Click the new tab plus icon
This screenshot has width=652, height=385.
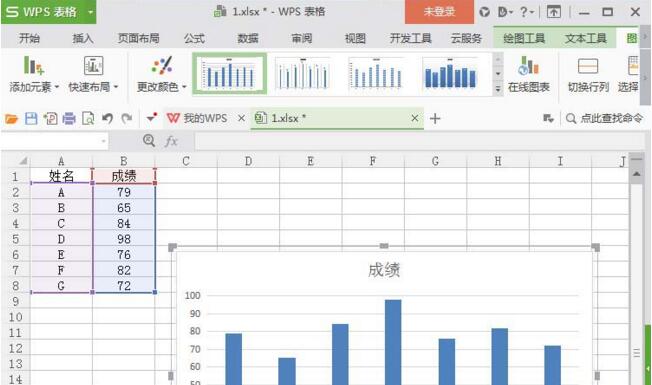435,119
